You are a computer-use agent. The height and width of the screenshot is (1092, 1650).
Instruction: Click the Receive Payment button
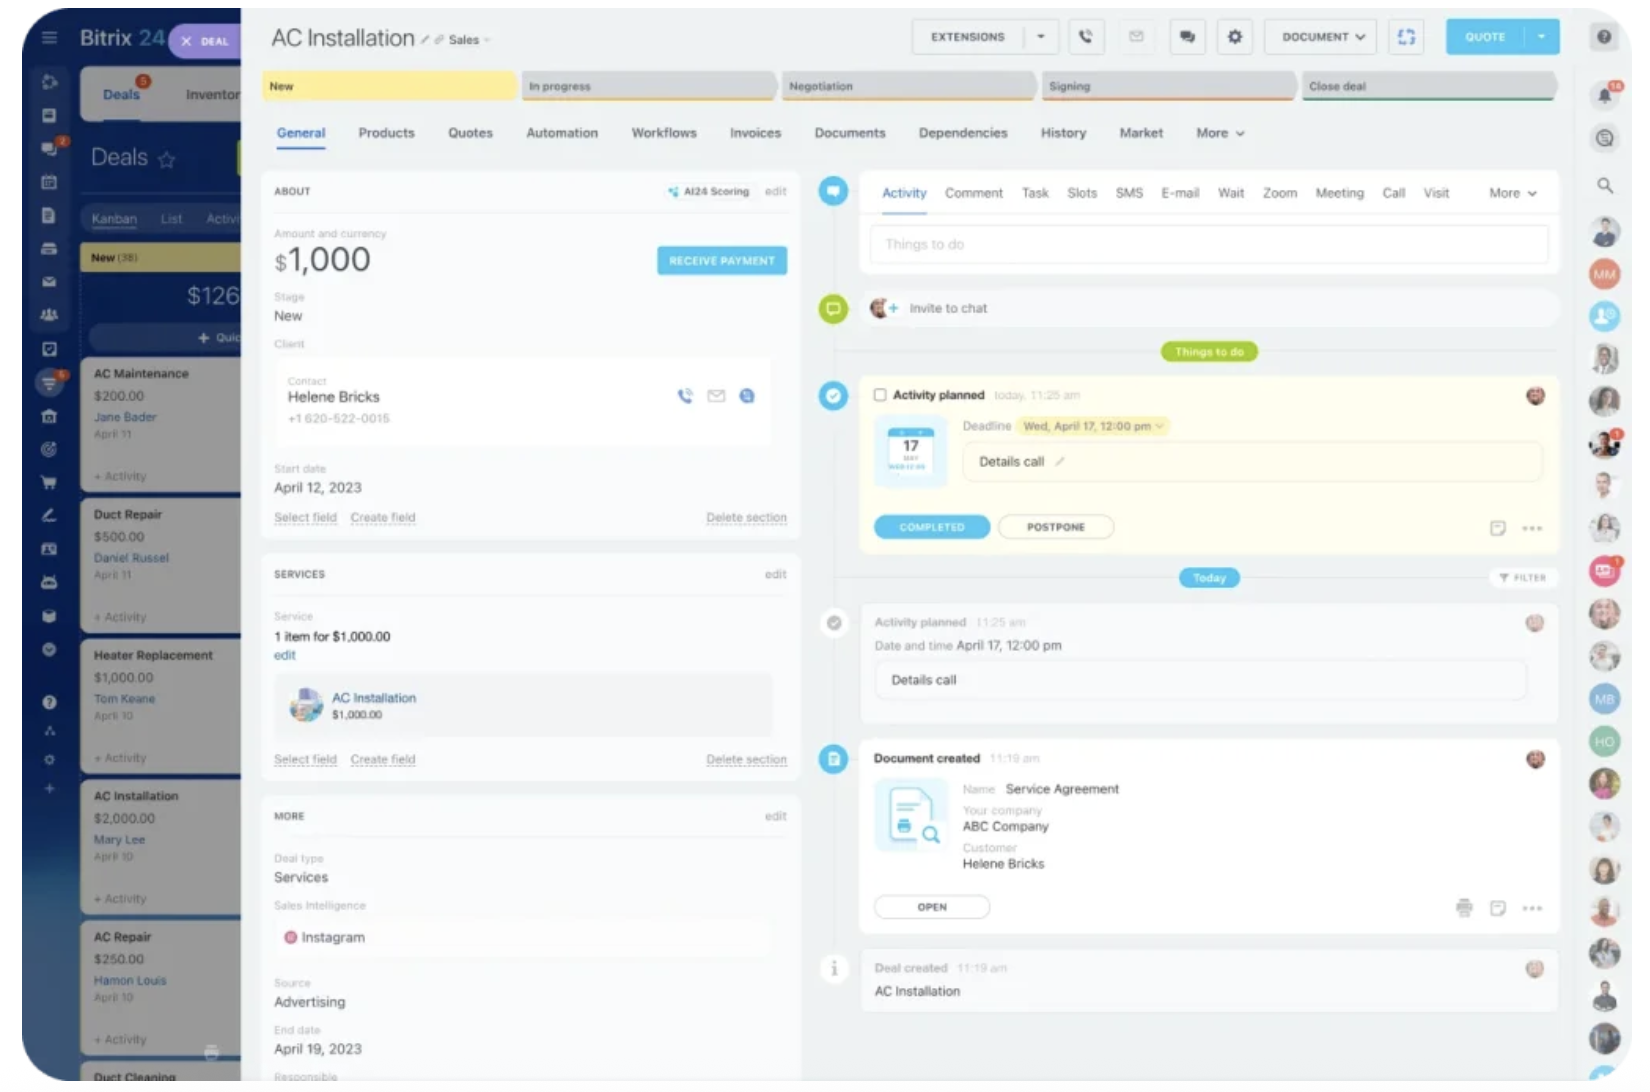tap(721, 261)
